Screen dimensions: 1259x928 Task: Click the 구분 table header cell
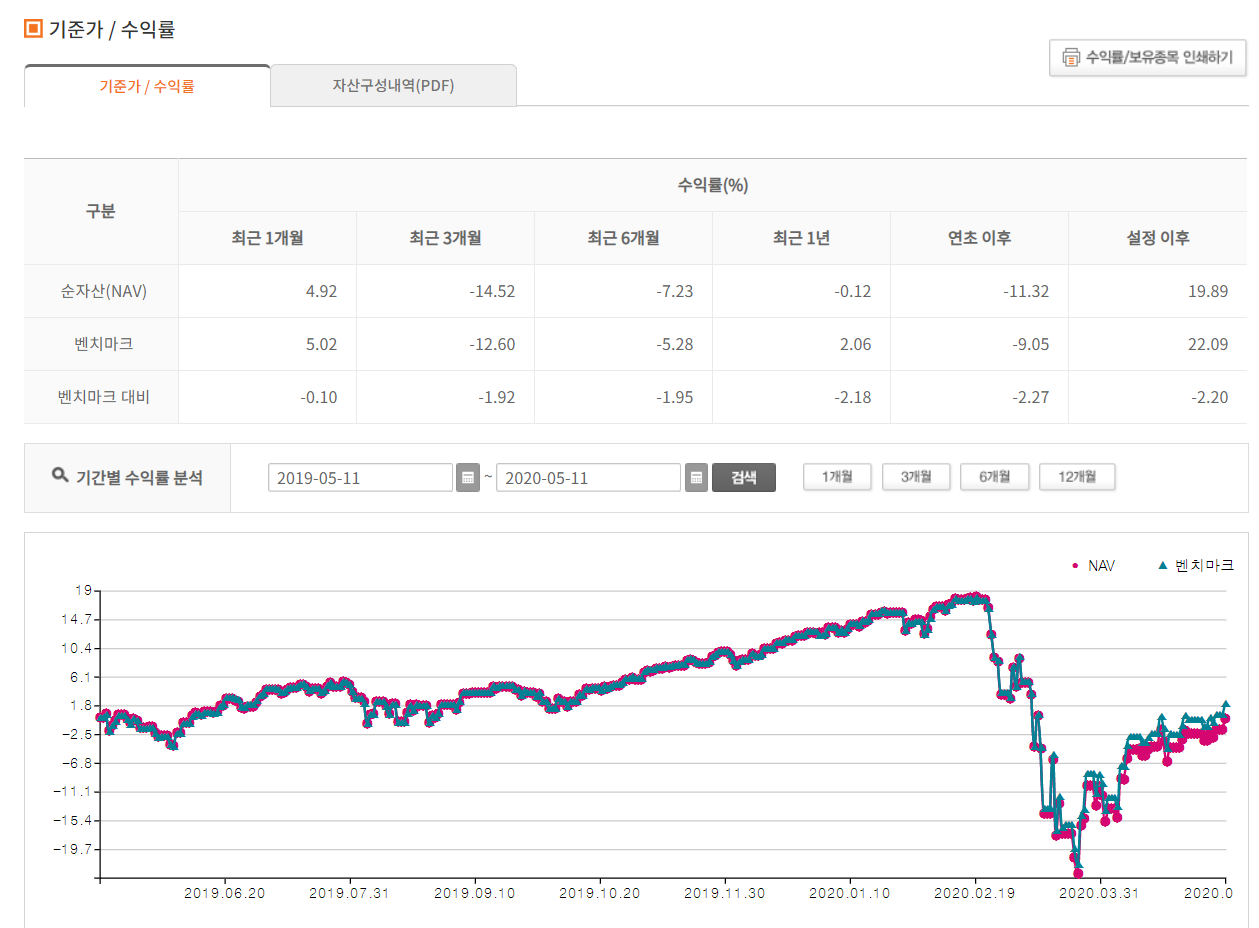tap(101, 211)
